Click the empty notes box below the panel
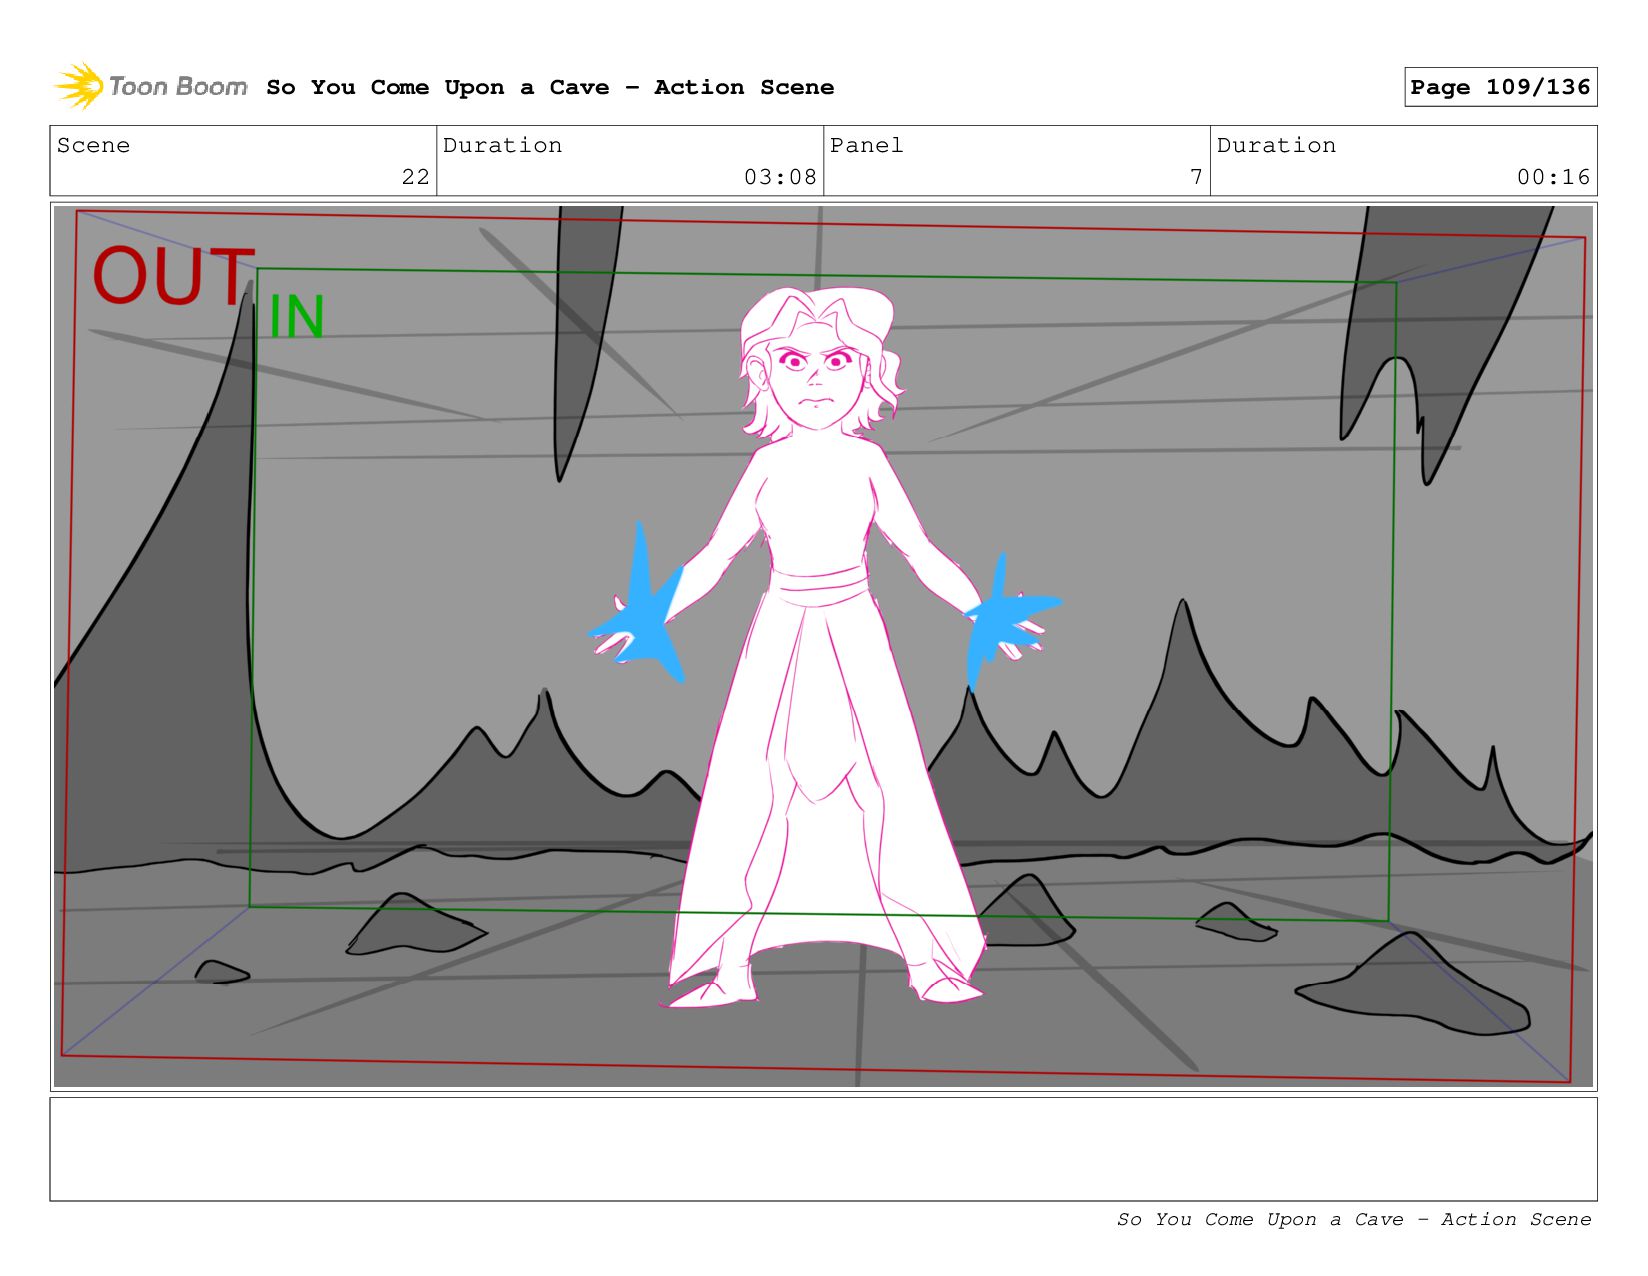This screenshot has width=1648, height=1276. 823,1149
